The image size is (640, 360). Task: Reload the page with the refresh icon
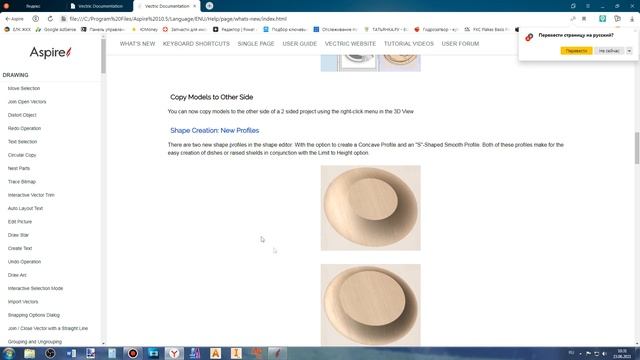[50, 19]
